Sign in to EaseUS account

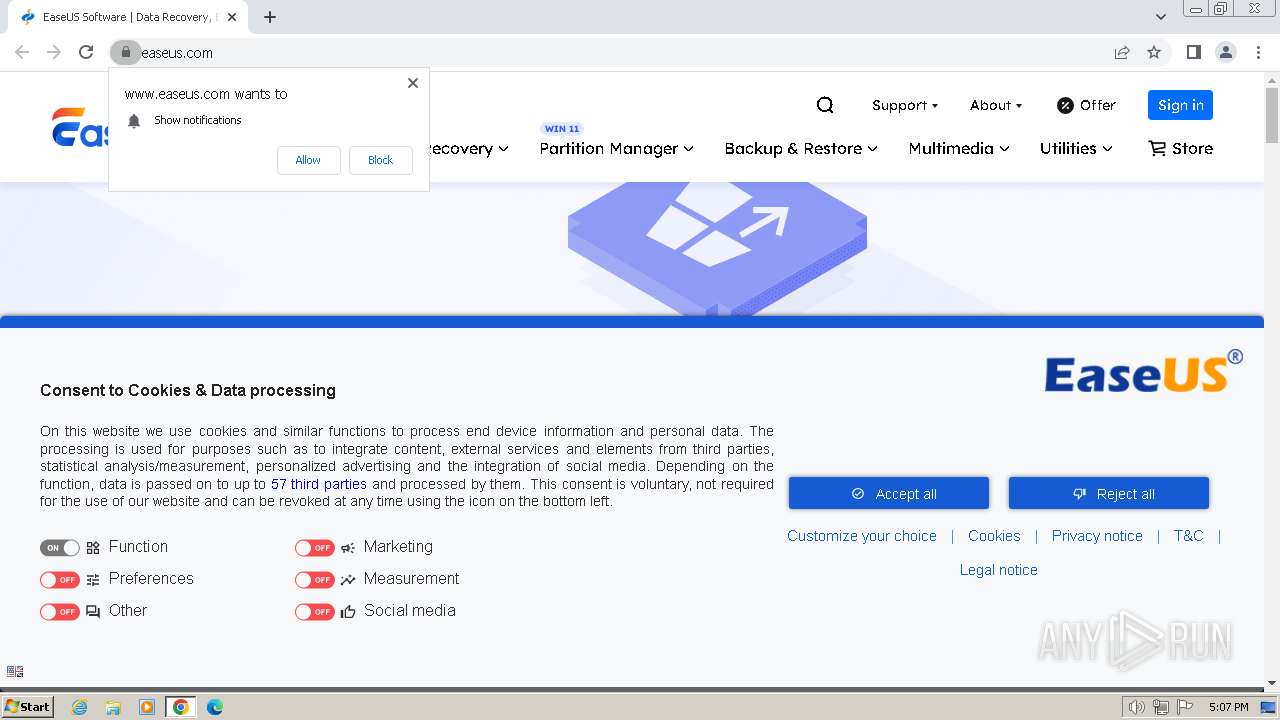[x=1180, y=105]
